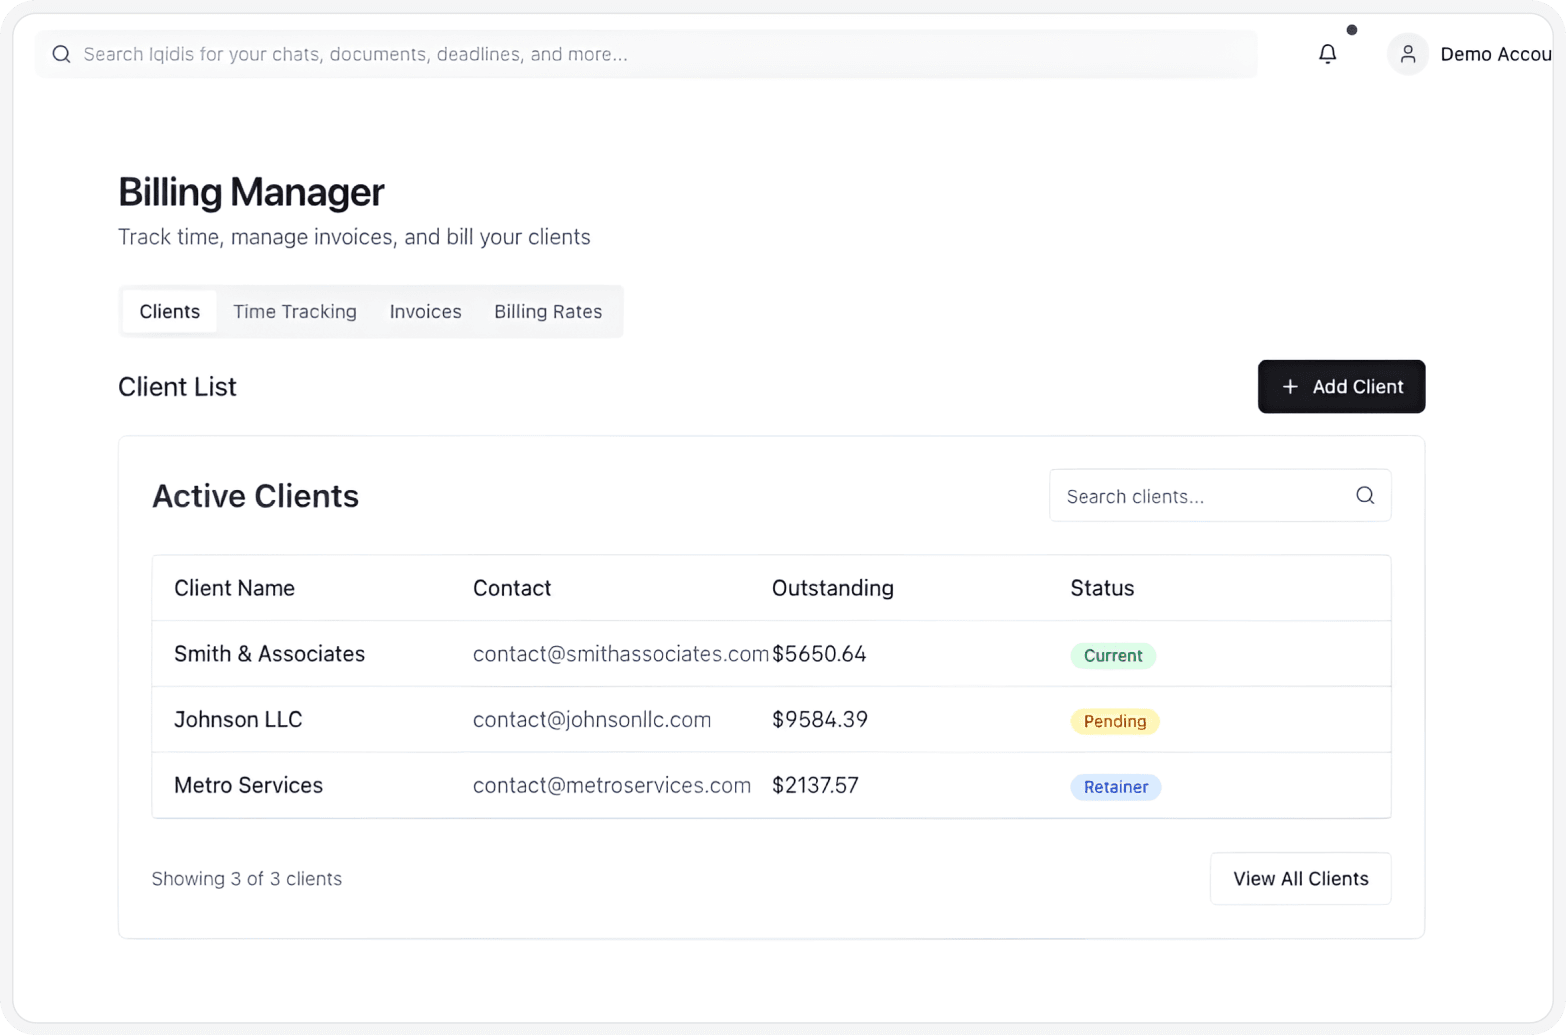1566x1035 pixels.
Task: Click the Client Name column header
Action: 234,588
